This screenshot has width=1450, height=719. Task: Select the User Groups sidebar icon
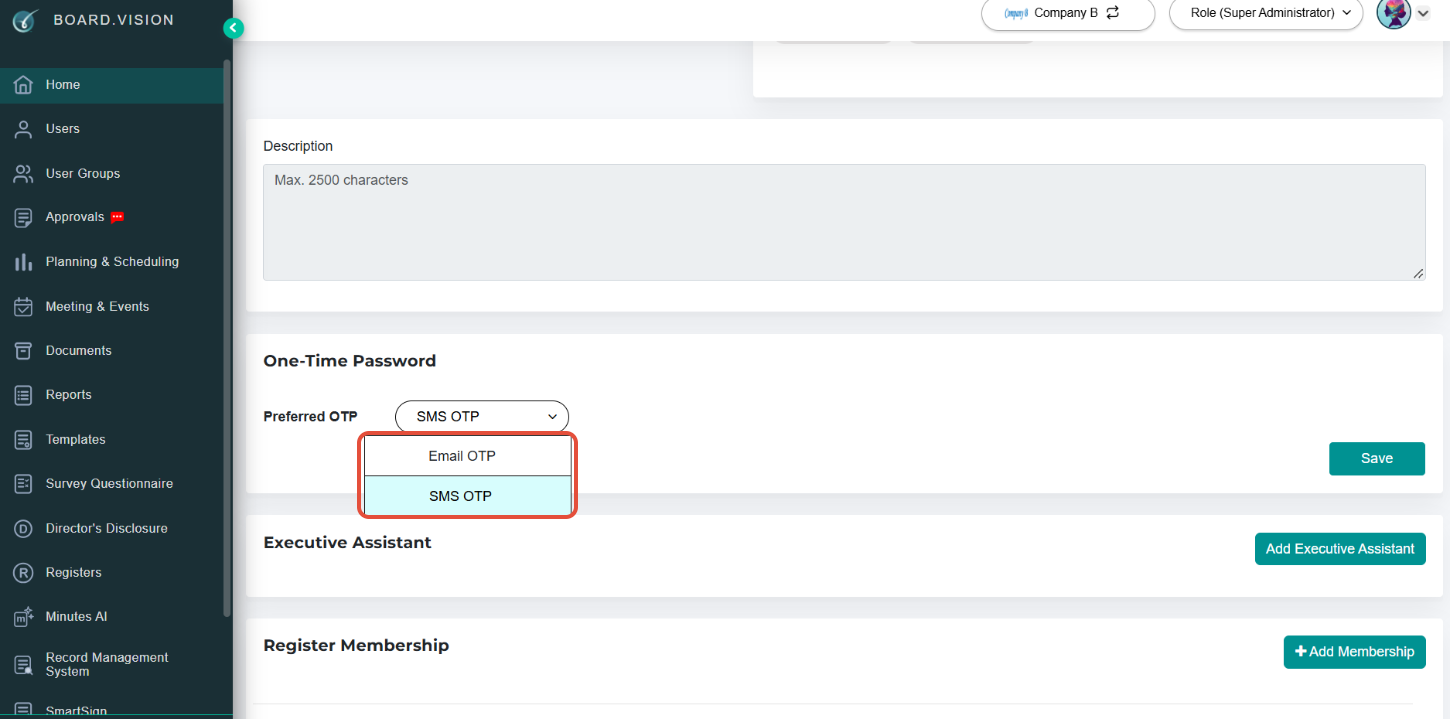click(23, 174)
